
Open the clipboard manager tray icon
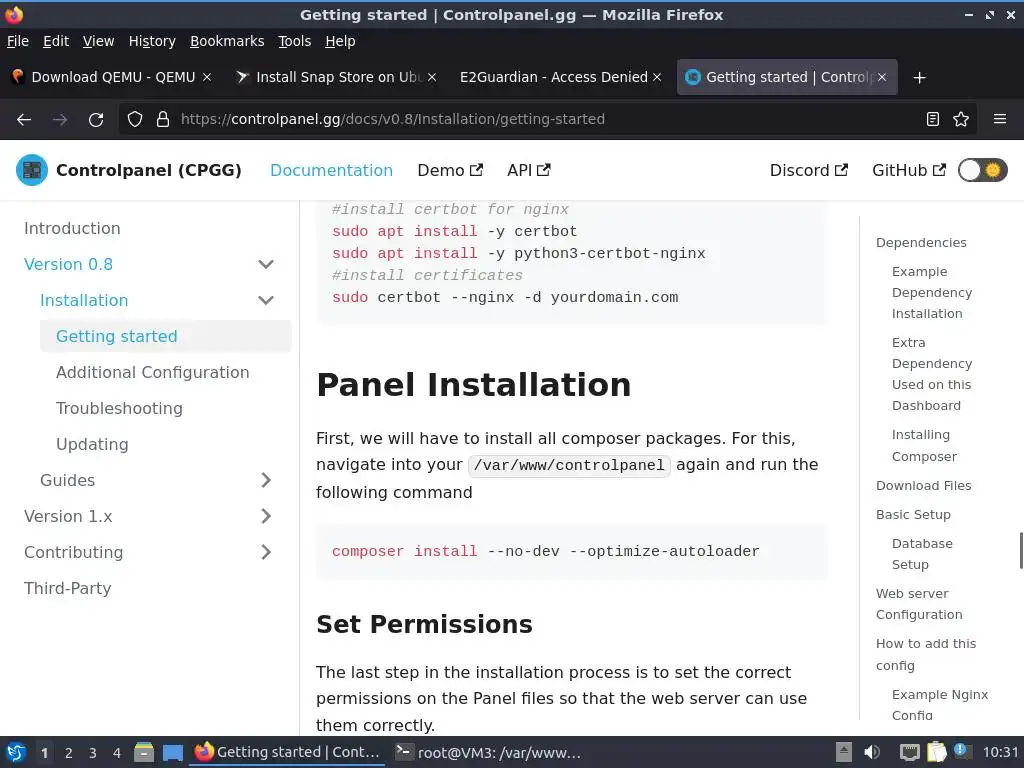click(936, 752)
